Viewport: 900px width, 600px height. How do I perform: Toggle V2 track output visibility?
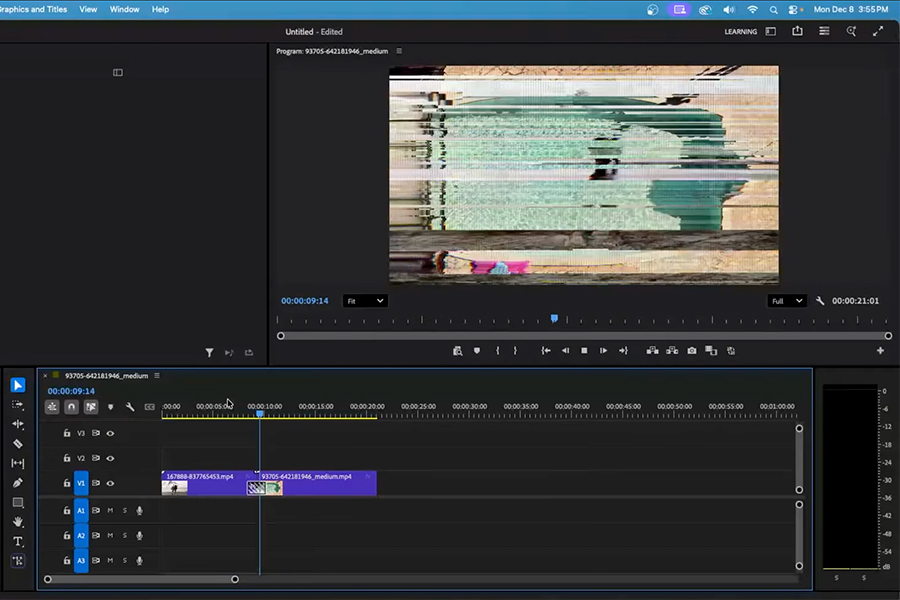[x=110, y=457]
